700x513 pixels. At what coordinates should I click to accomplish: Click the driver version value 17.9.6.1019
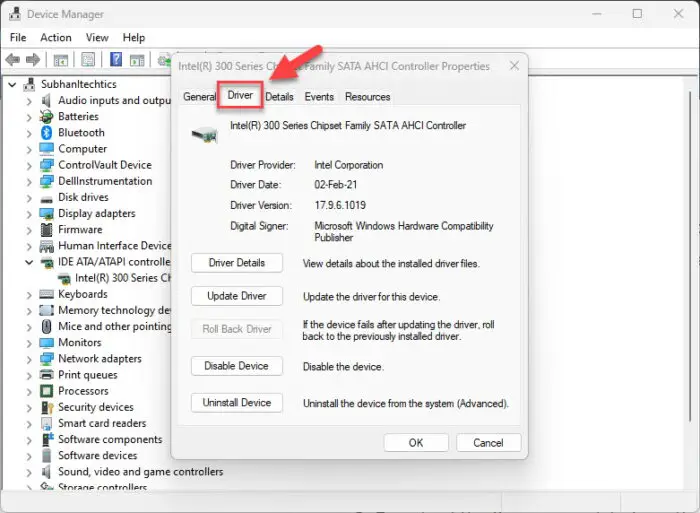tap(340, 205)
